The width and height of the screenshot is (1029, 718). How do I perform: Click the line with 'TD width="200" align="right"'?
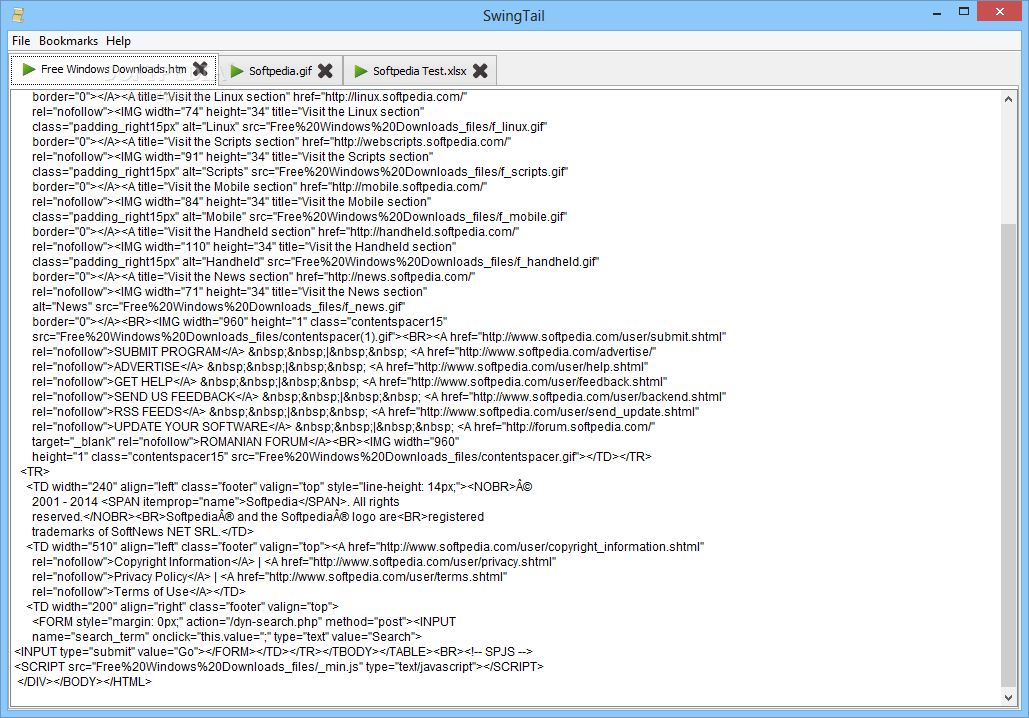182,607
